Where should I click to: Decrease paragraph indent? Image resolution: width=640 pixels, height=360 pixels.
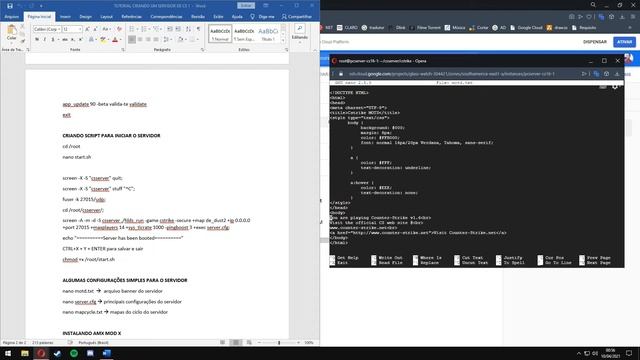[x=170, y=29]
